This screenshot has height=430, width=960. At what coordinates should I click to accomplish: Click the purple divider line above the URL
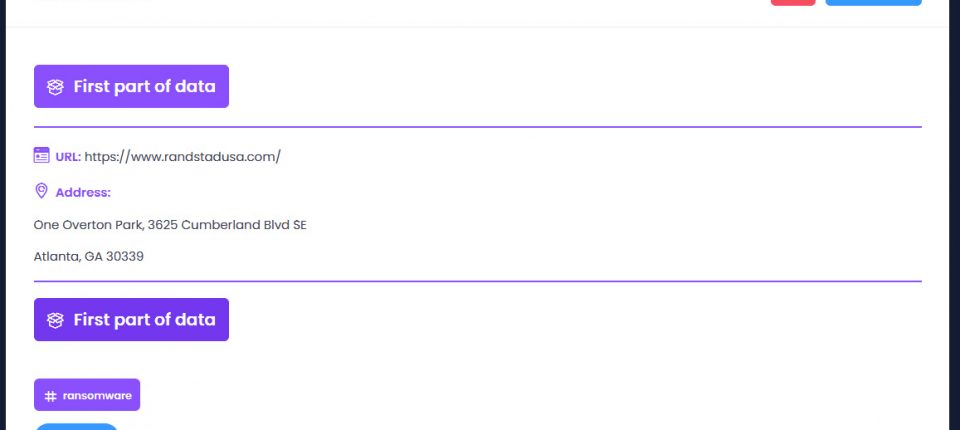(477, 127)
